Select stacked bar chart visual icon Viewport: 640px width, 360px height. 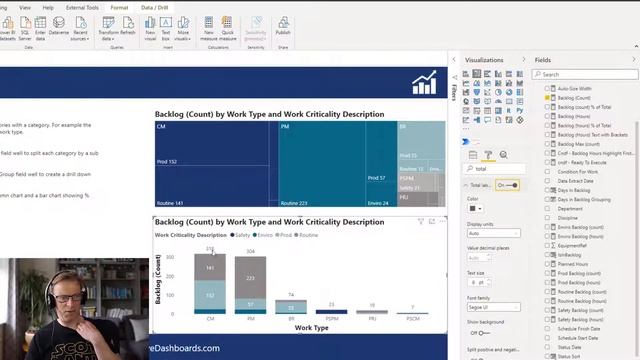[466, 74]
